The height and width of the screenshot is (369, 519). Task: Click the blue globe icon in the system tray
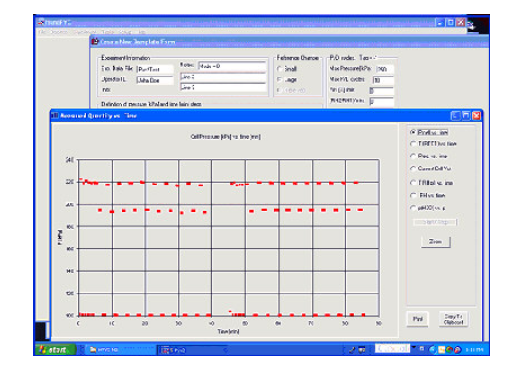click(433, 349)
